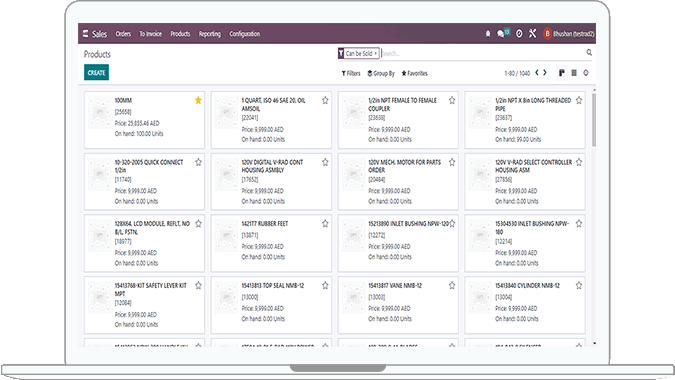Favorite 15413840 CYLINDER NMB-12
The height and width of the screenshot is (380, 675).
pyautogui.click(x=579, y=285)
